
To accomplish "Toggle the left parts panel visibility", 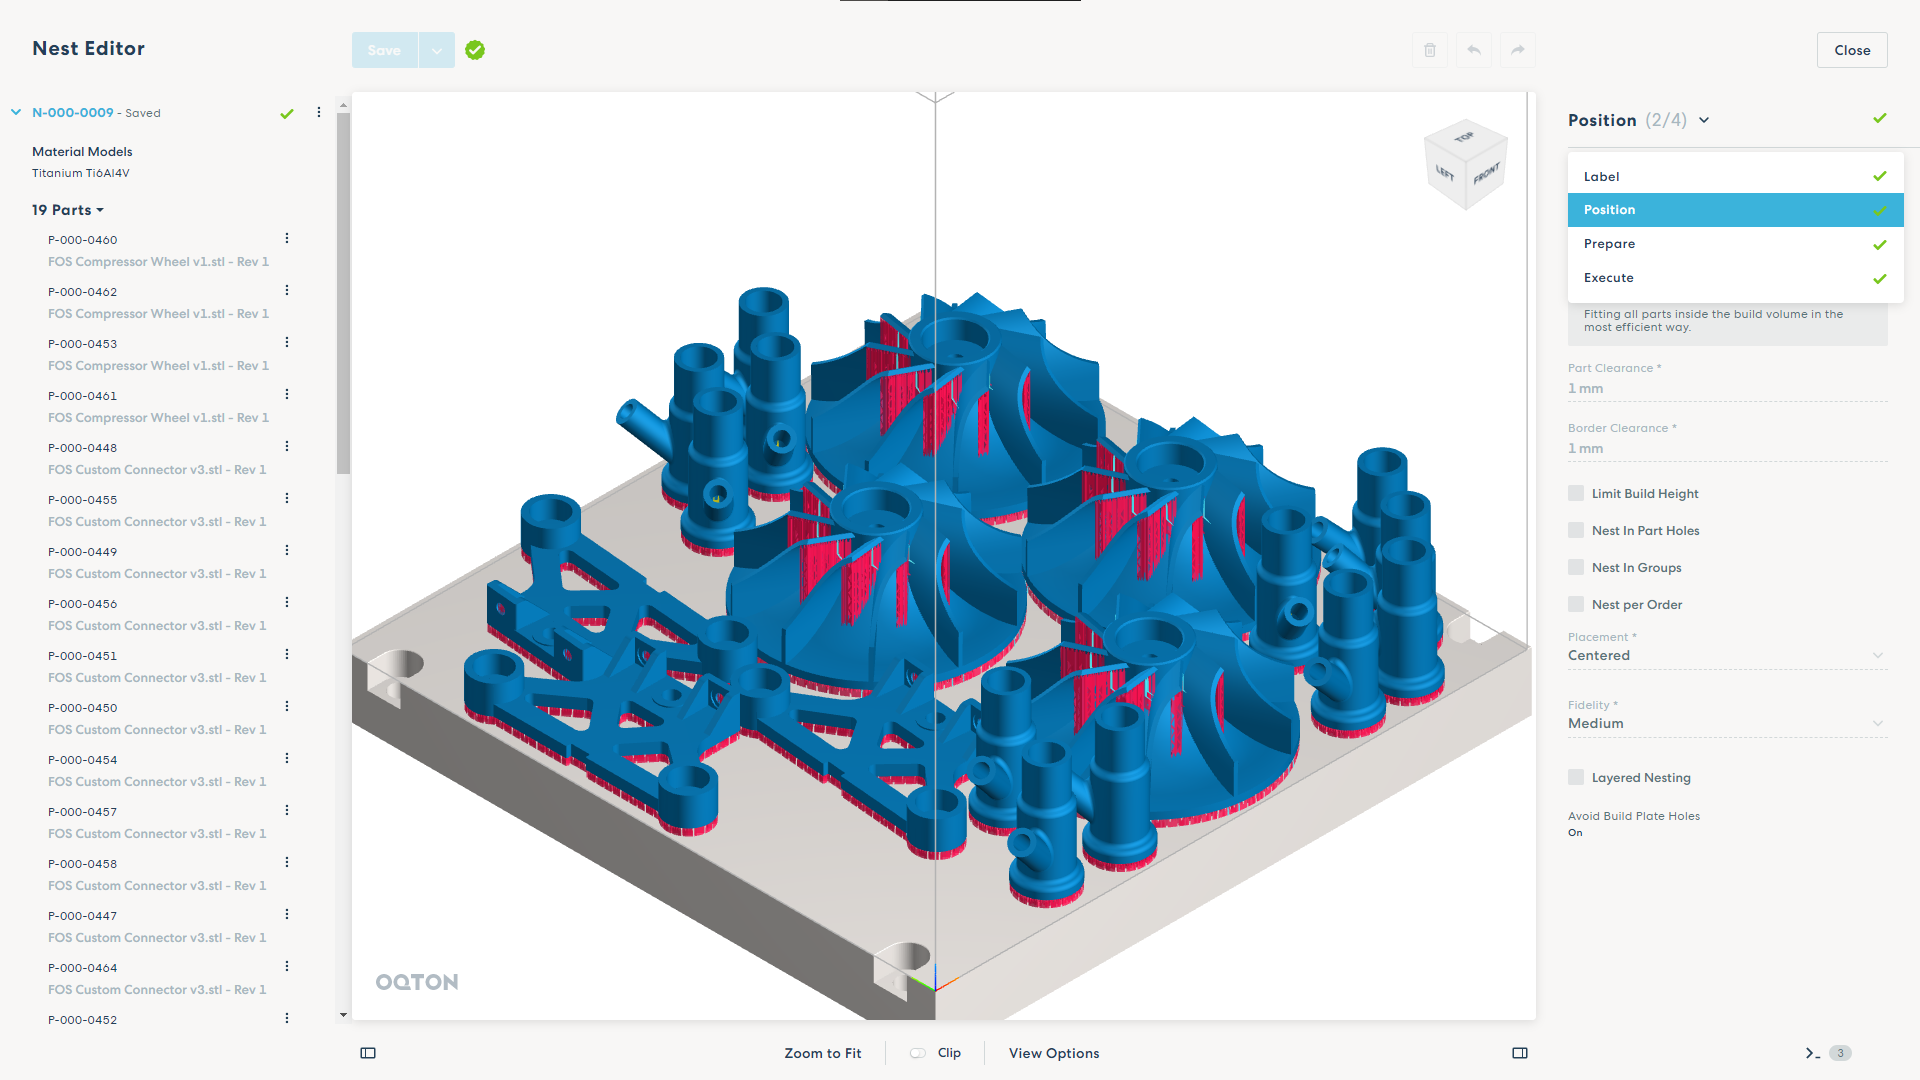I will 368,1053.
